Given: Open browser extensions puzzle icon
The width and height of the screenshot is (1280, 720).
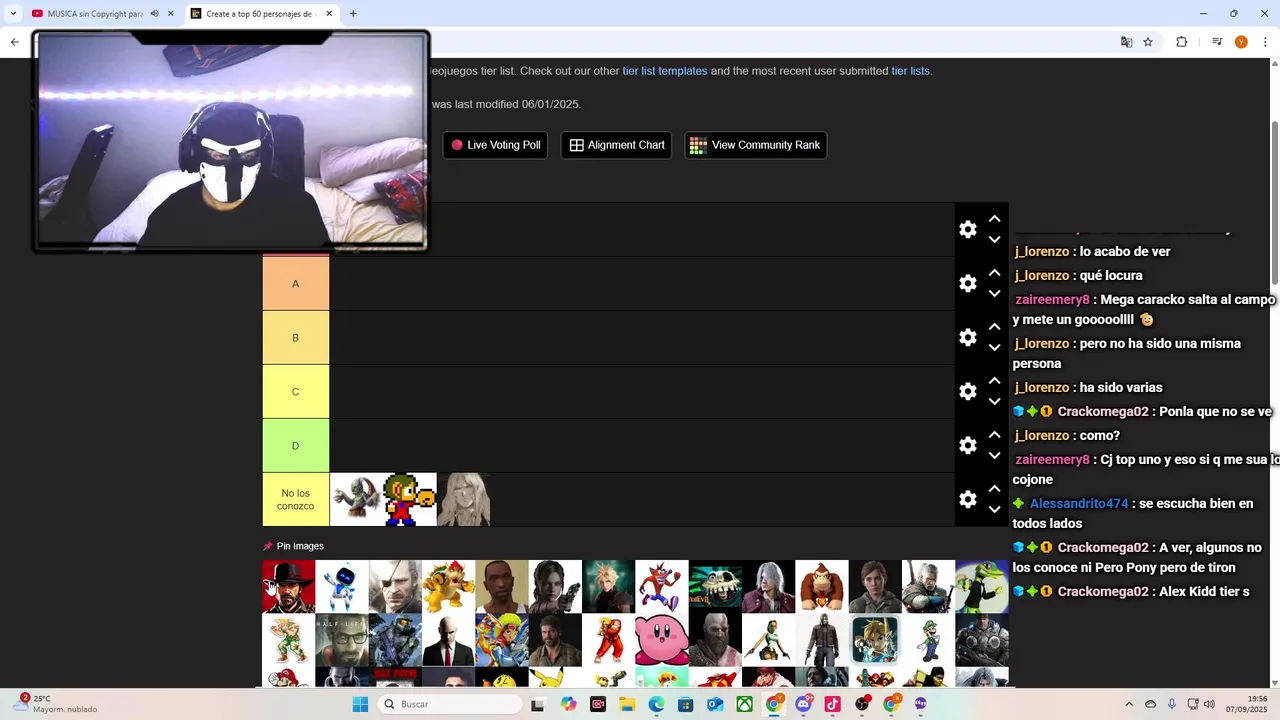Looking at the screenshot, I should (1181, 42).
